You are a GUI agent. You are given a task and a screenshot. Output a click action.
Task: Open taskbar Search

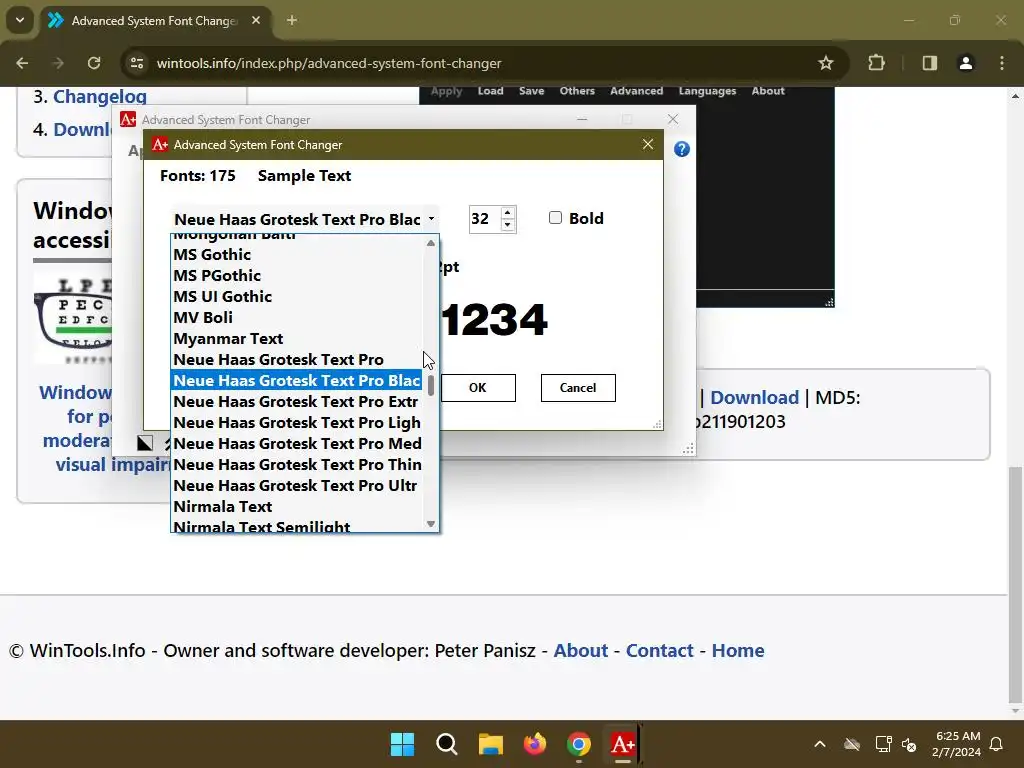pyautogui.click(x=447, y=744)
